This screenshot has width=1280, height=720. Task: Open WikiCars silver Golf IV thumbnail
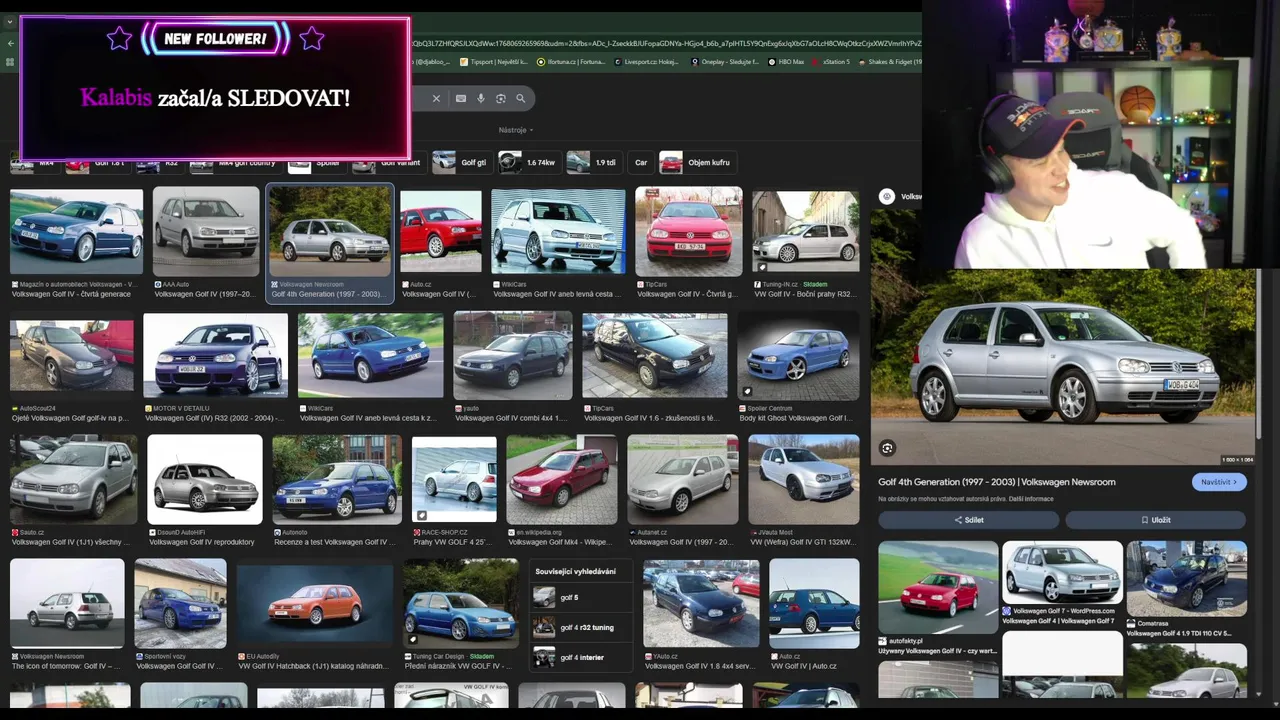click(x=558, y=232)
